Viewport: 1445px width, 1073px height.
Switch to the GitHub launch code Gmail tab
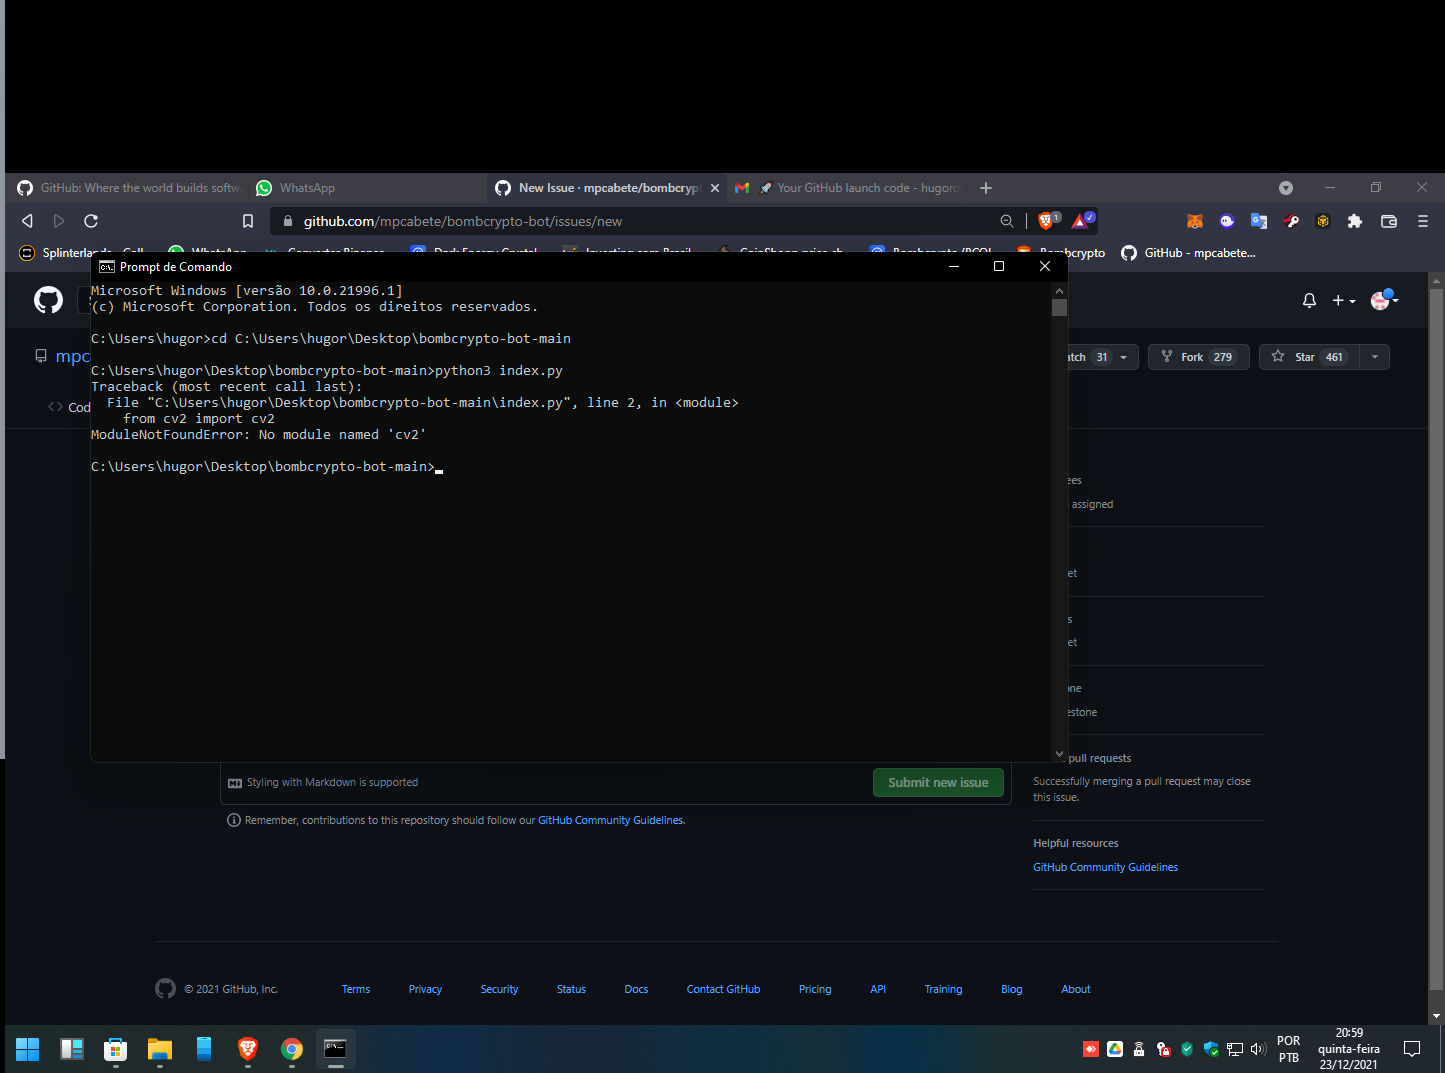coord(860,187)
